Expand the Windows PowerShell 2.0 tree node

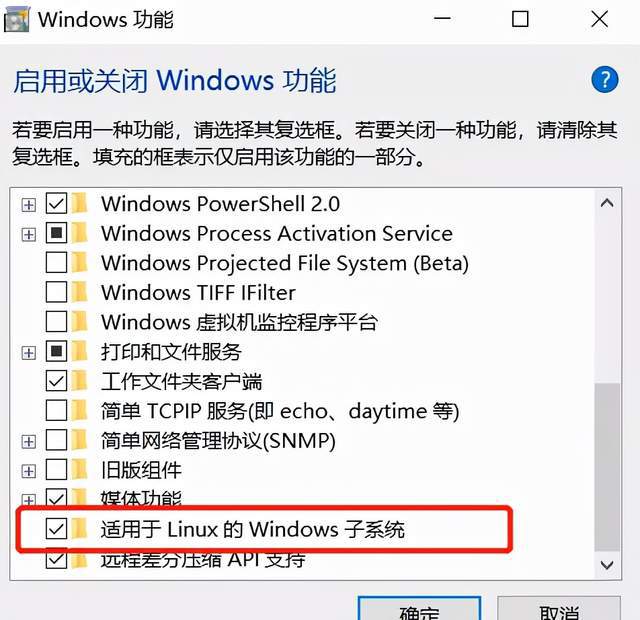29,204
